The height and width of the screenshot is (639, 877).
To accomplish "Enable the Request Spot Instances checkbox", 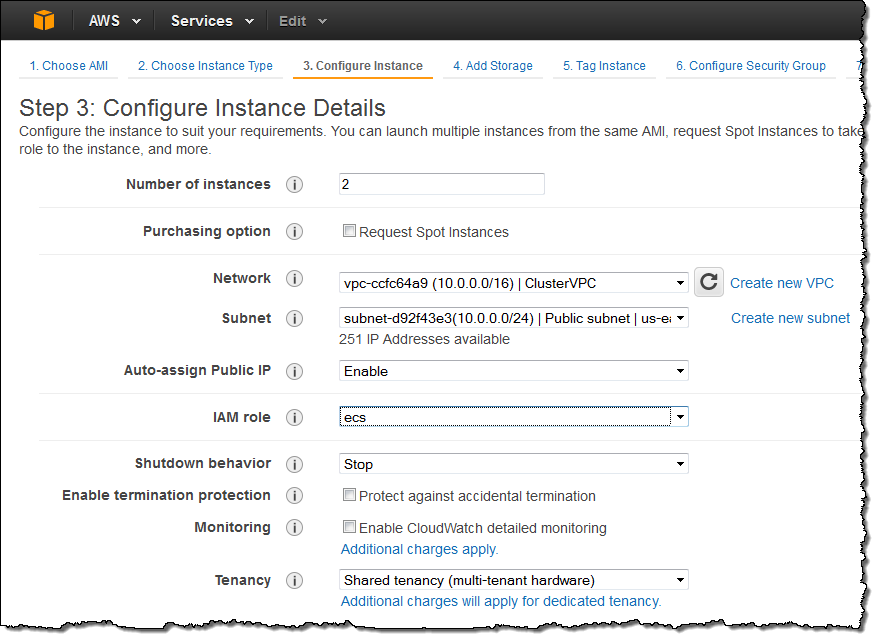I will (x=349, y=231).
